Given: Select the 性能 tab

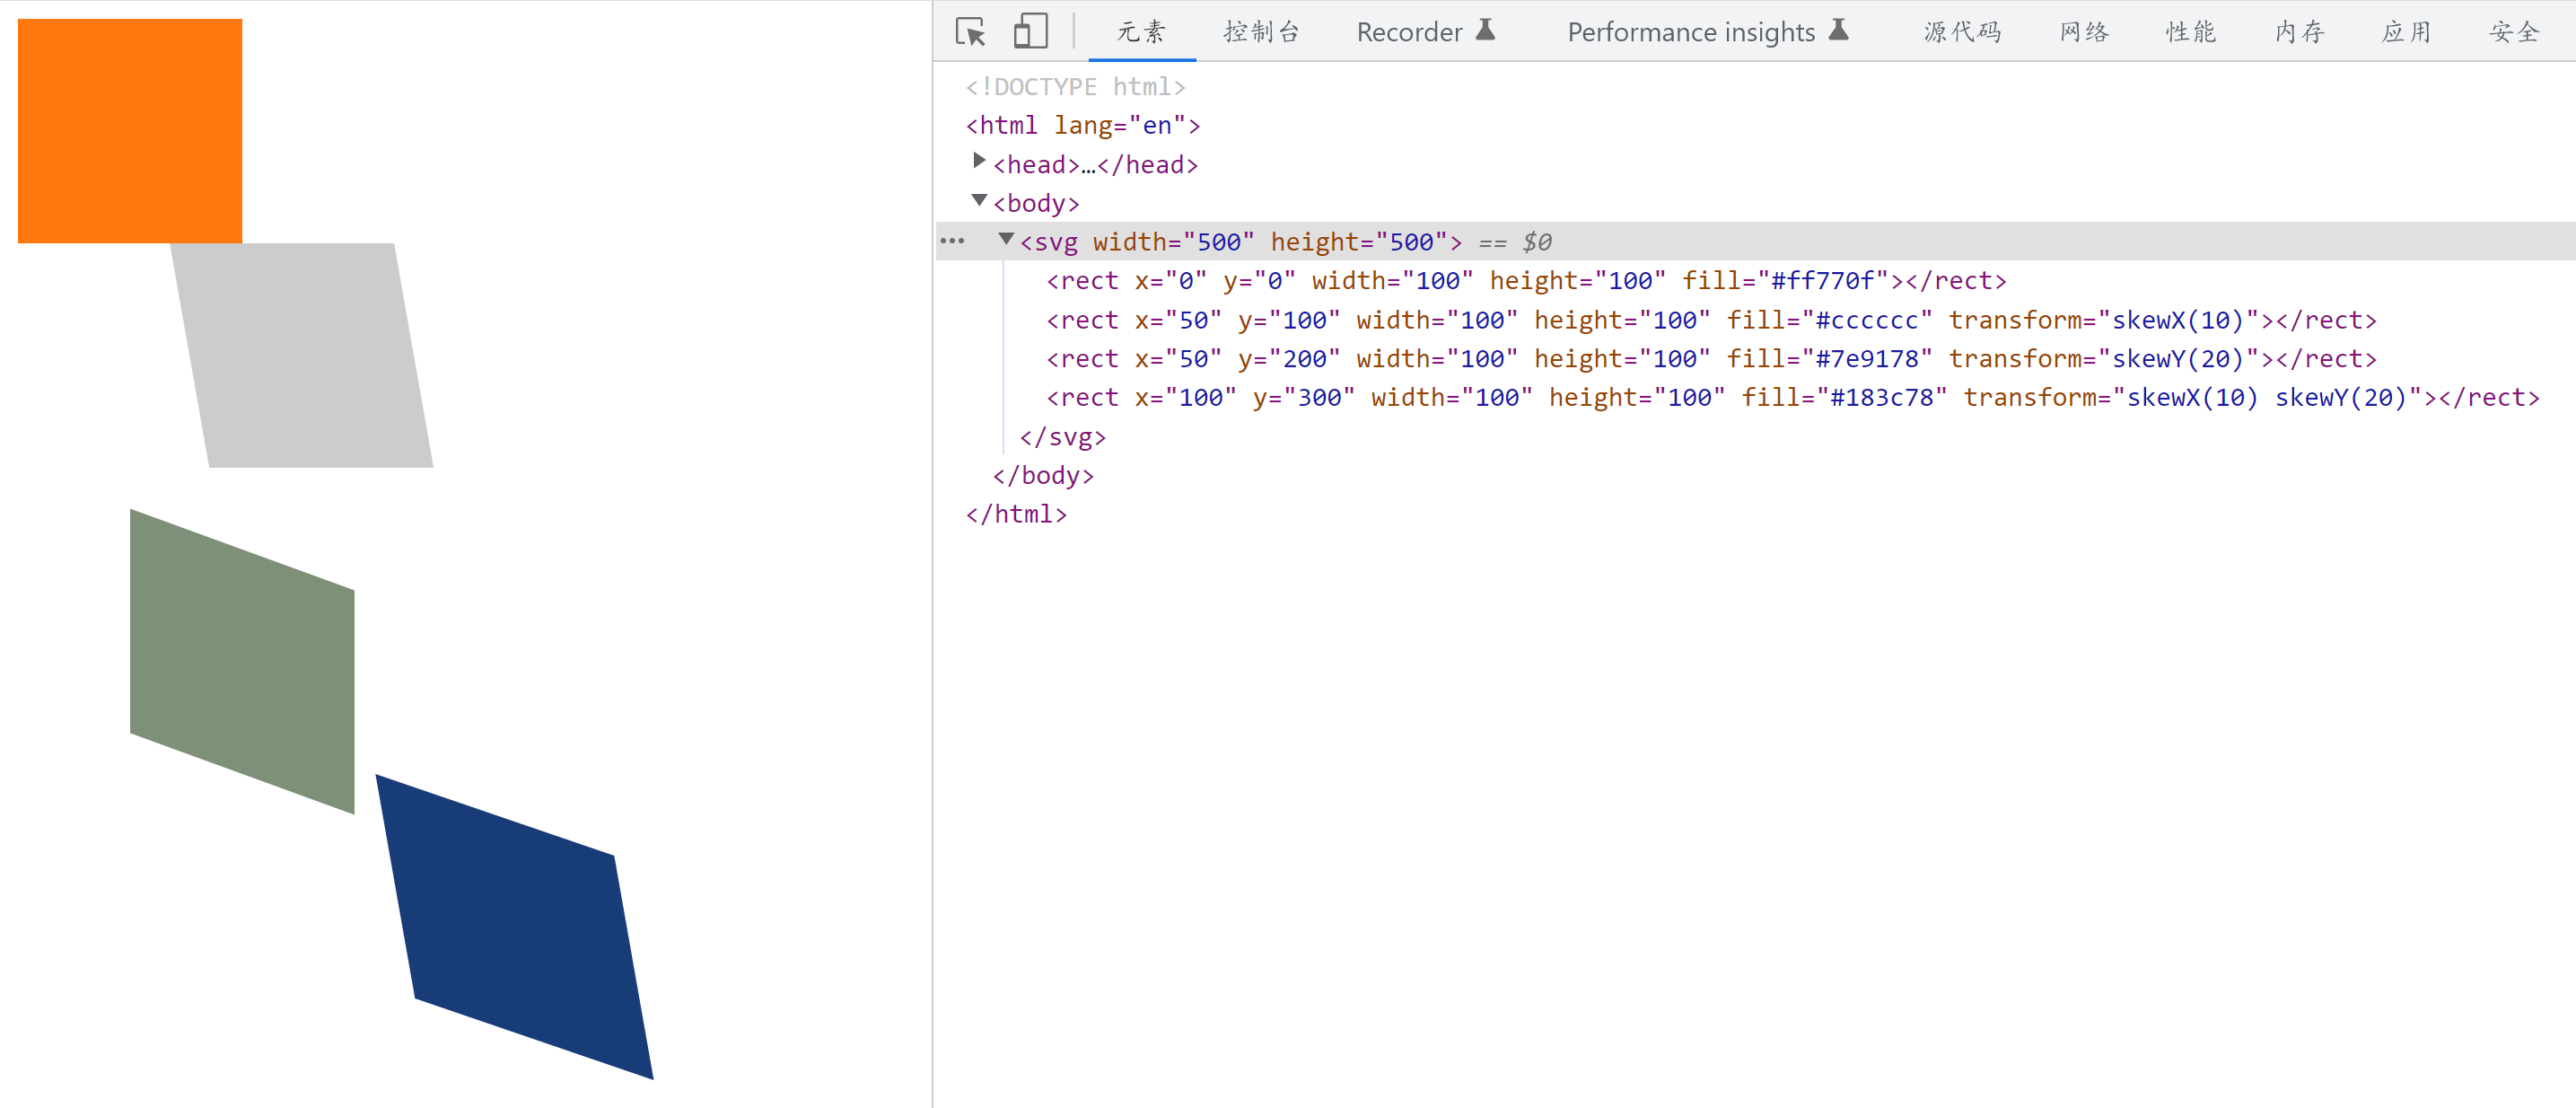Looking at the screenshot, I should [x=2190, y=32].
